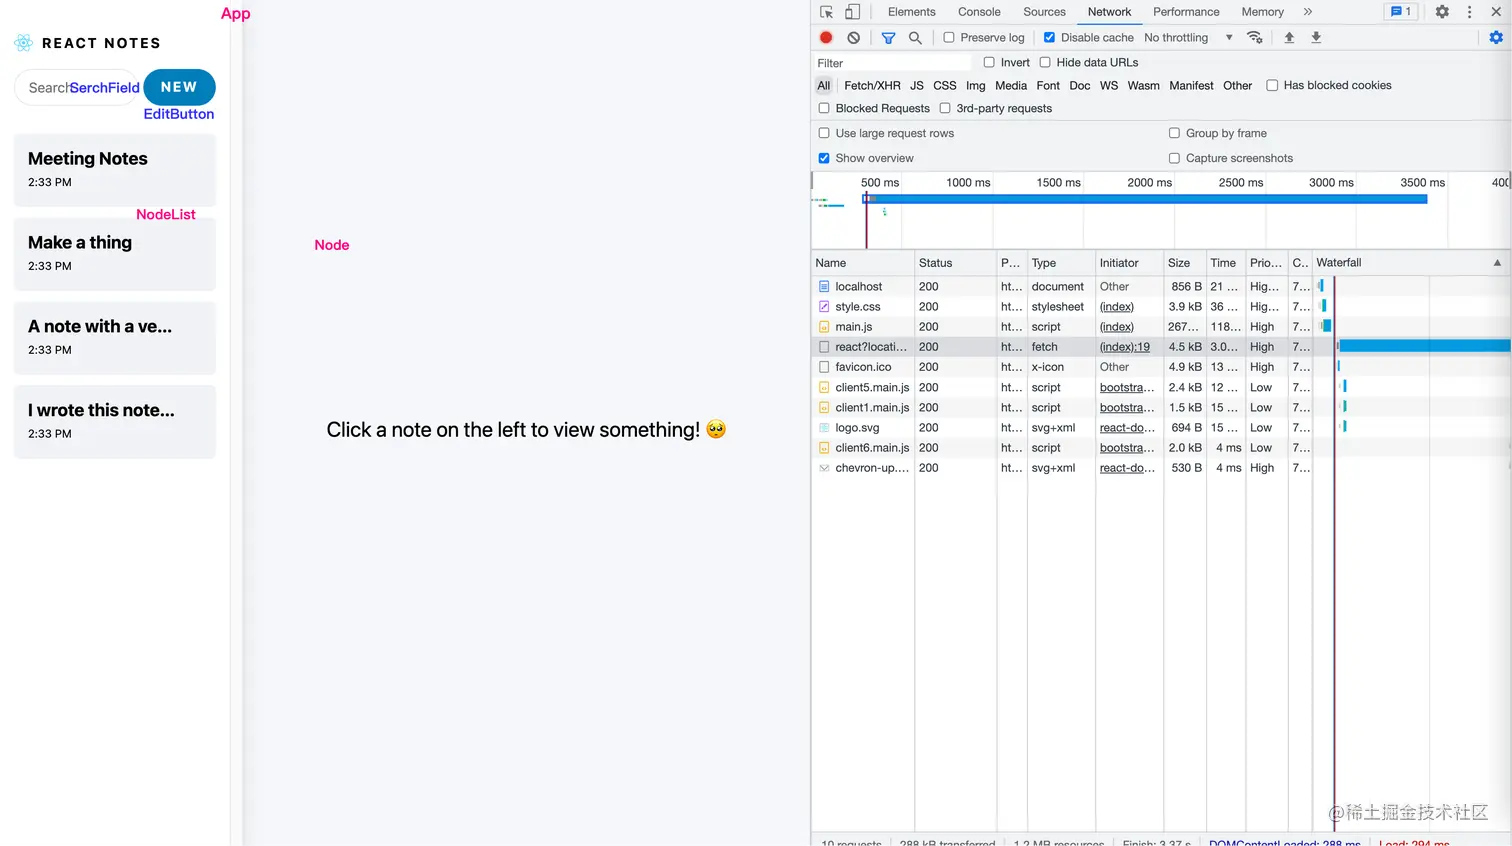Import HAR file upload icon
Viewport: 1512px width, 846px height.
click(1289, 37)
